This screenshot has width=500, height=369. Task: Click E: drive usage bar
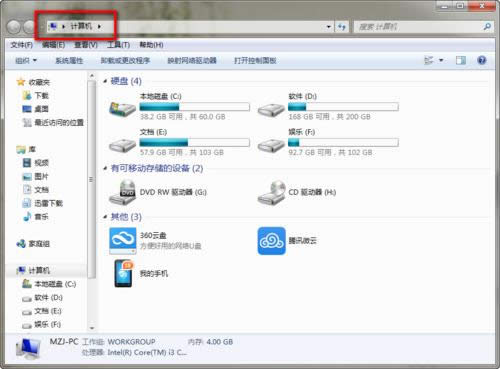pyautogui.click(x=194, y=142)
